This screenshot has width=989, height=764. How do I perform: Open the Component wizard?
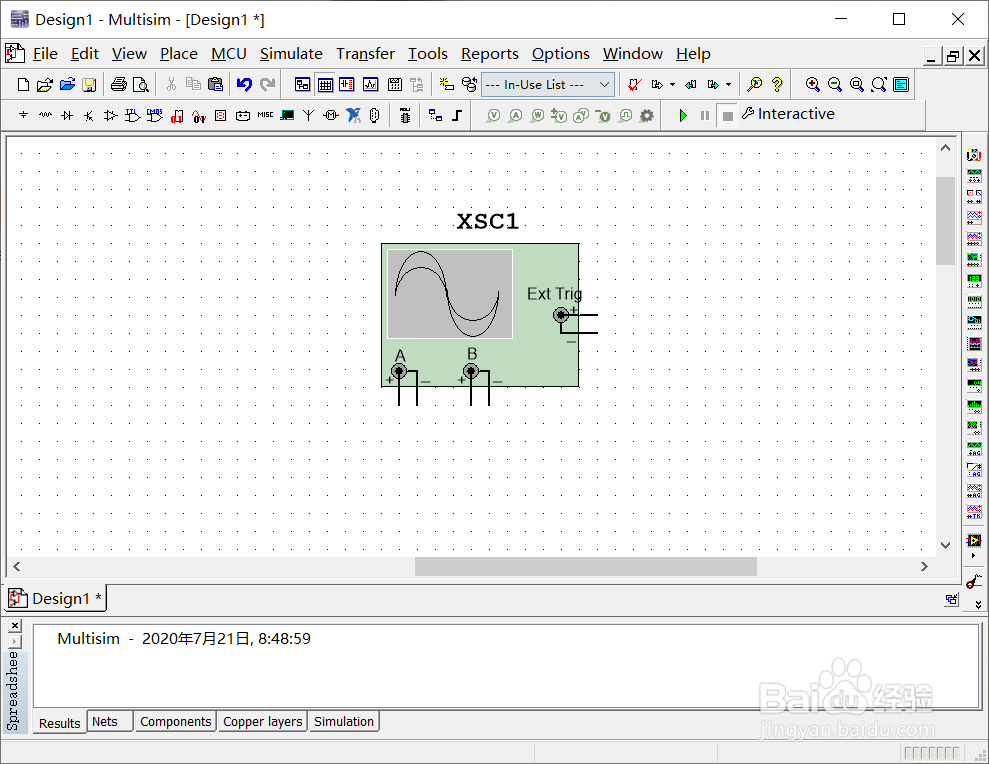coord(447,85)
